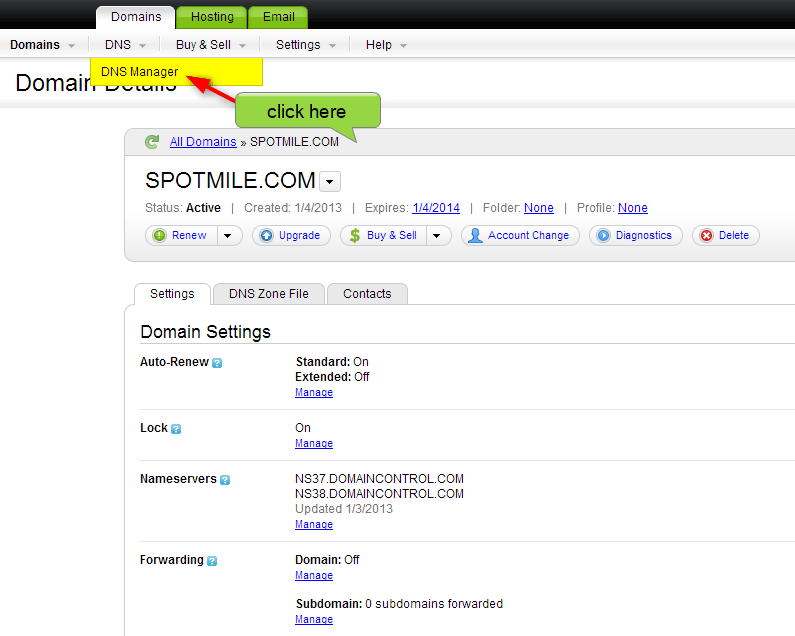795x636 pixels.
Task: Click the Renew button label
Action: [189, 235]
